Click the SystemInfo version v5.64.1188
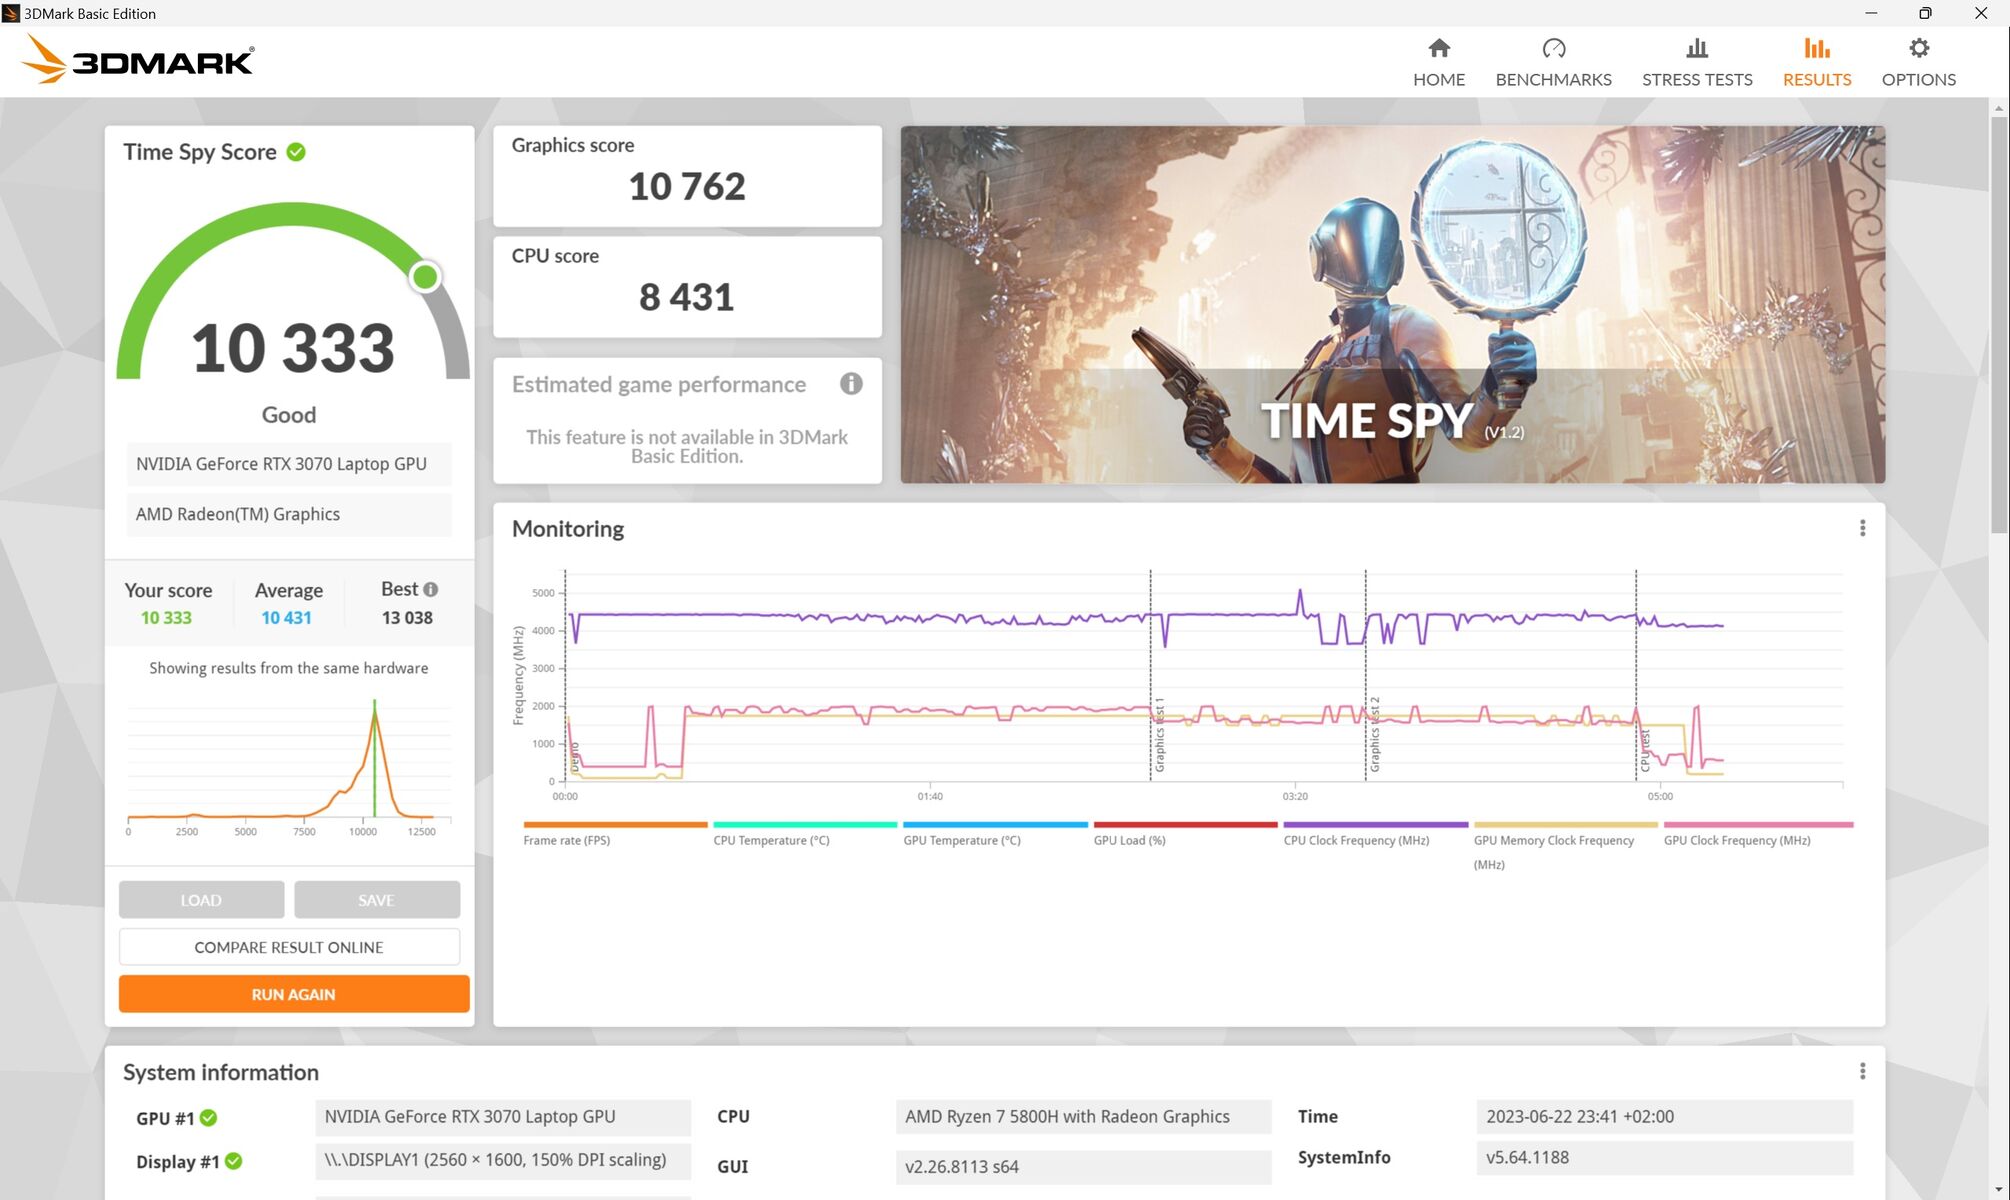This screenshot has width=2010, height=1200. (1664, 1158)
